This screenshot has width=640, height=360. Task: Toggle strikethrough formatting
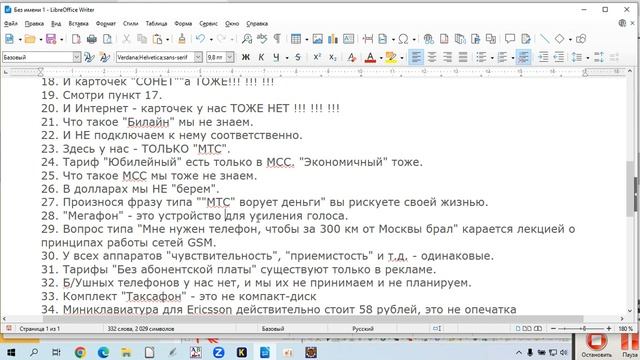coord(298,58)
